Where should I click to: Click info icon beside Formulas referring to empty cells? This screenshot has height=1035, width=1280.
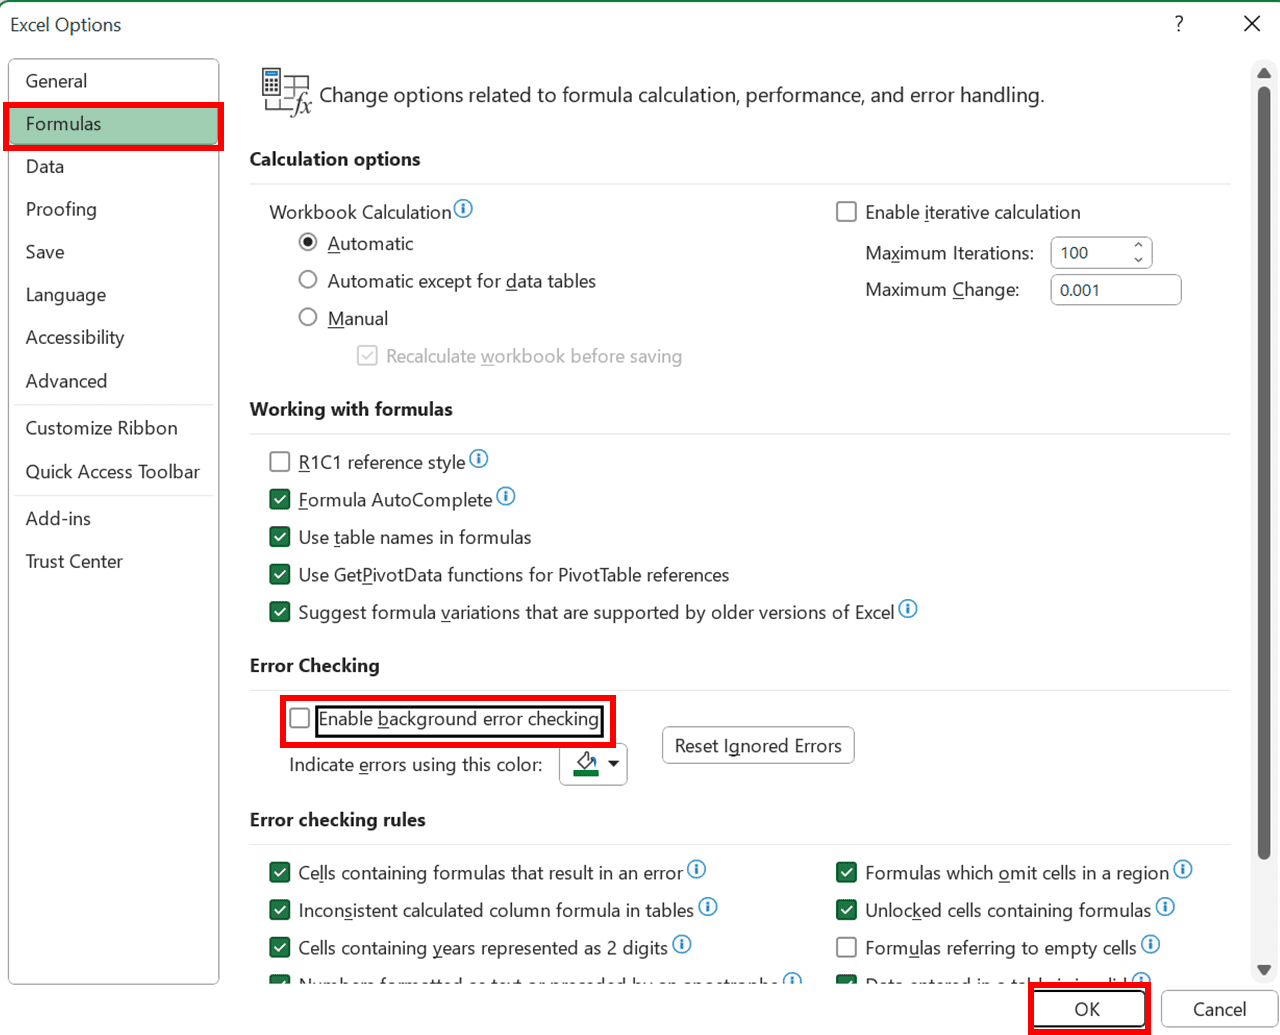point(1151,944)
